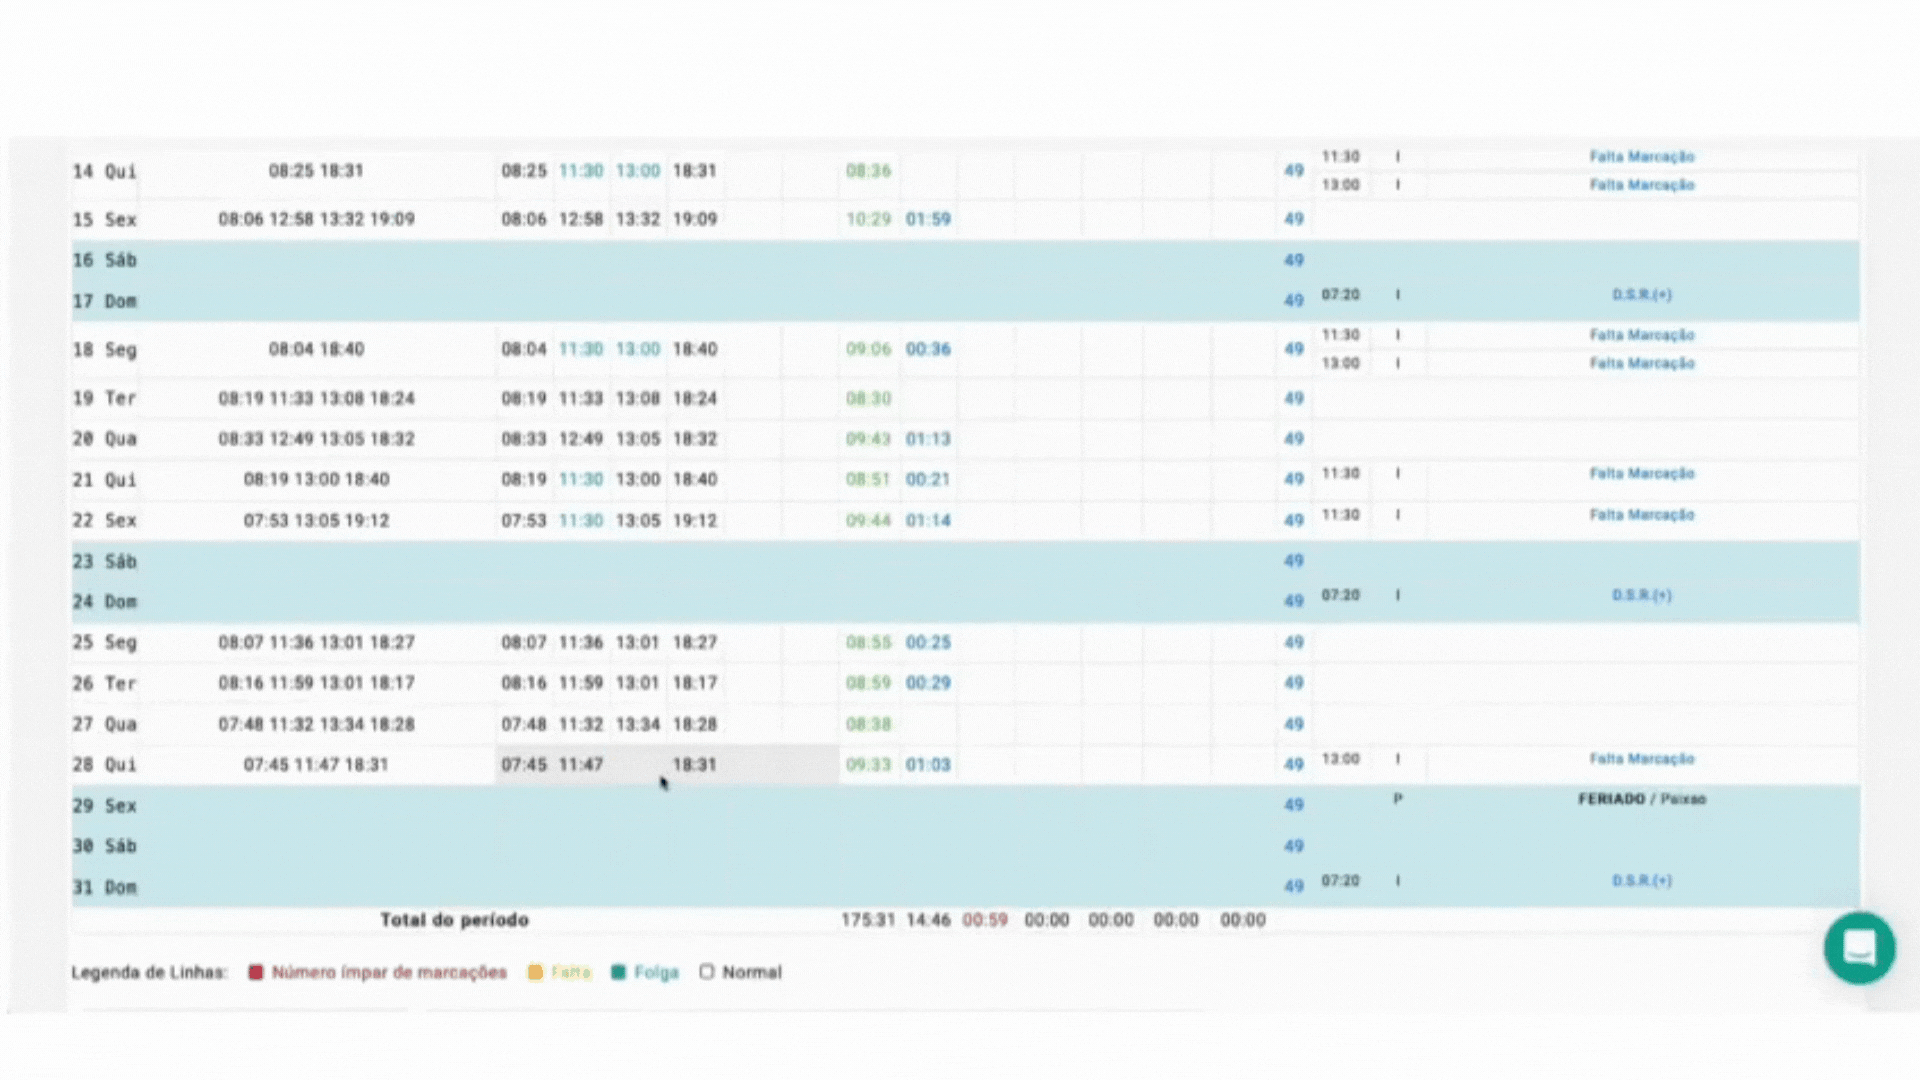This screenshot has width=1920, height=1080.
Task: Open Falta Marcação link for day 22 Sex
Action: click(x=1641, y=515)
